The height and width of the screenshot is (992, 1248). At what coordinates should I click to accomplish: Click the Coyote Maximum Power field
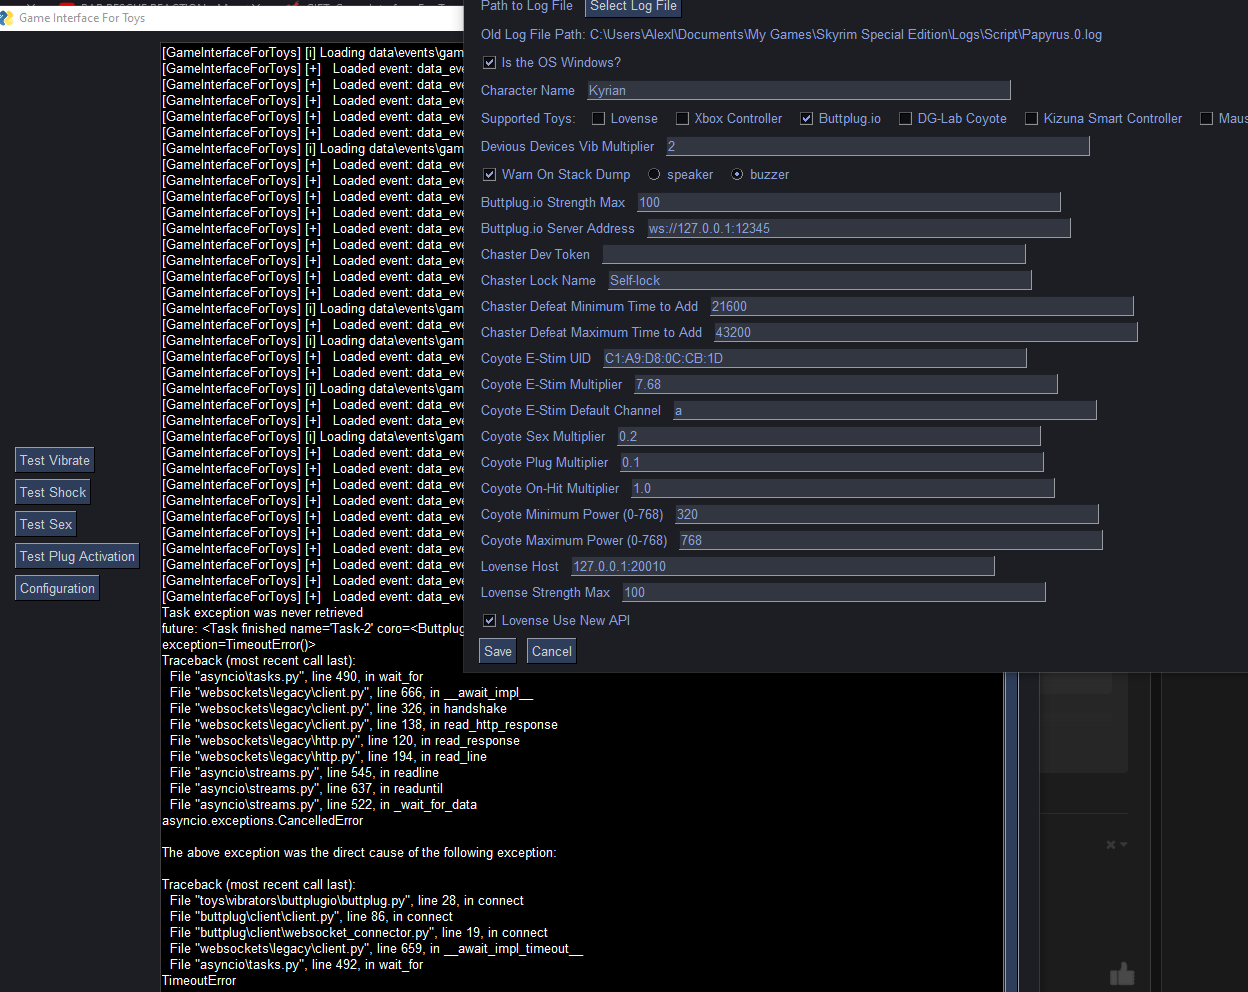[891, 540]
